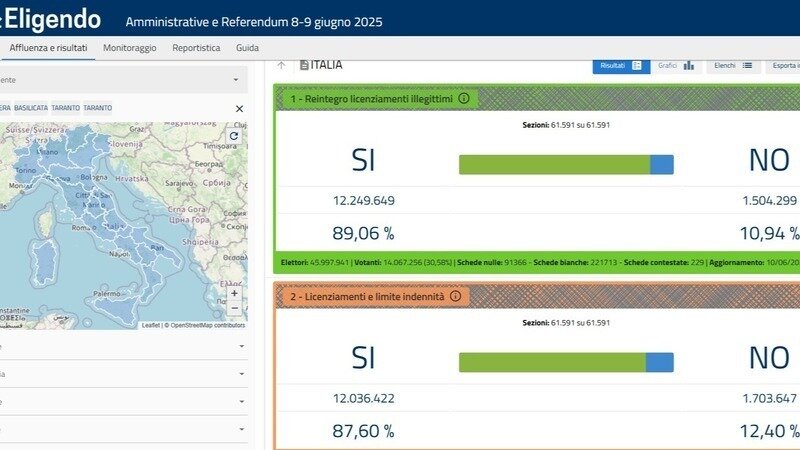
Task: Open the Guida tab
Action: point(247,48)
